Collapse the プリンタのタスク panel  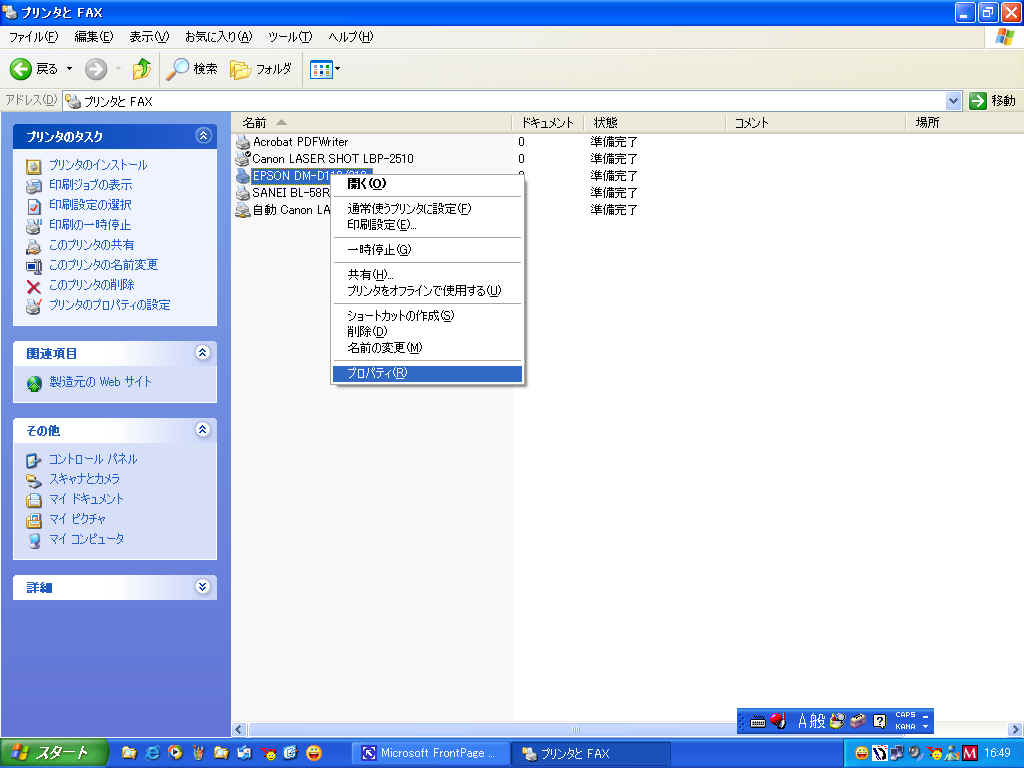203,136
